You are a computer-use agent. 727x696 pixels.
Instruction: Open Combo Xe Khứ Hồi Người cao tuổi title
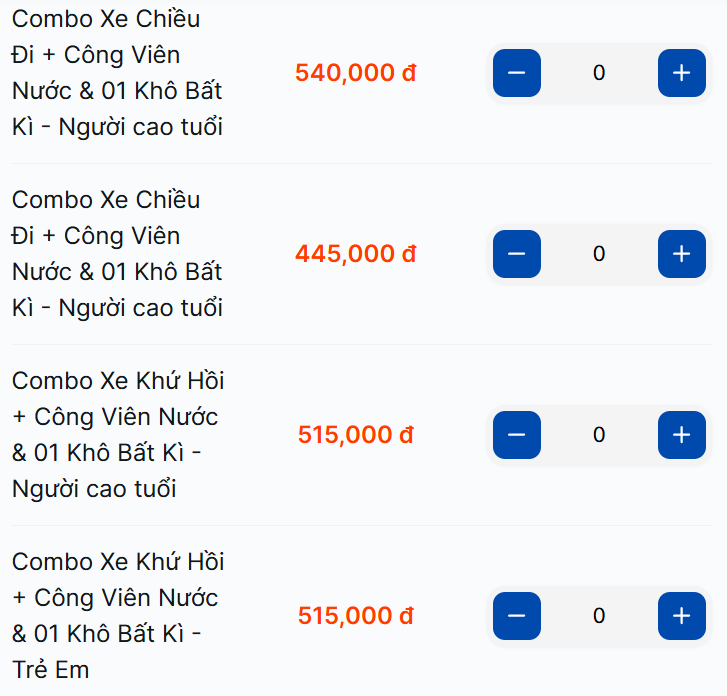[x=117, y=435]
